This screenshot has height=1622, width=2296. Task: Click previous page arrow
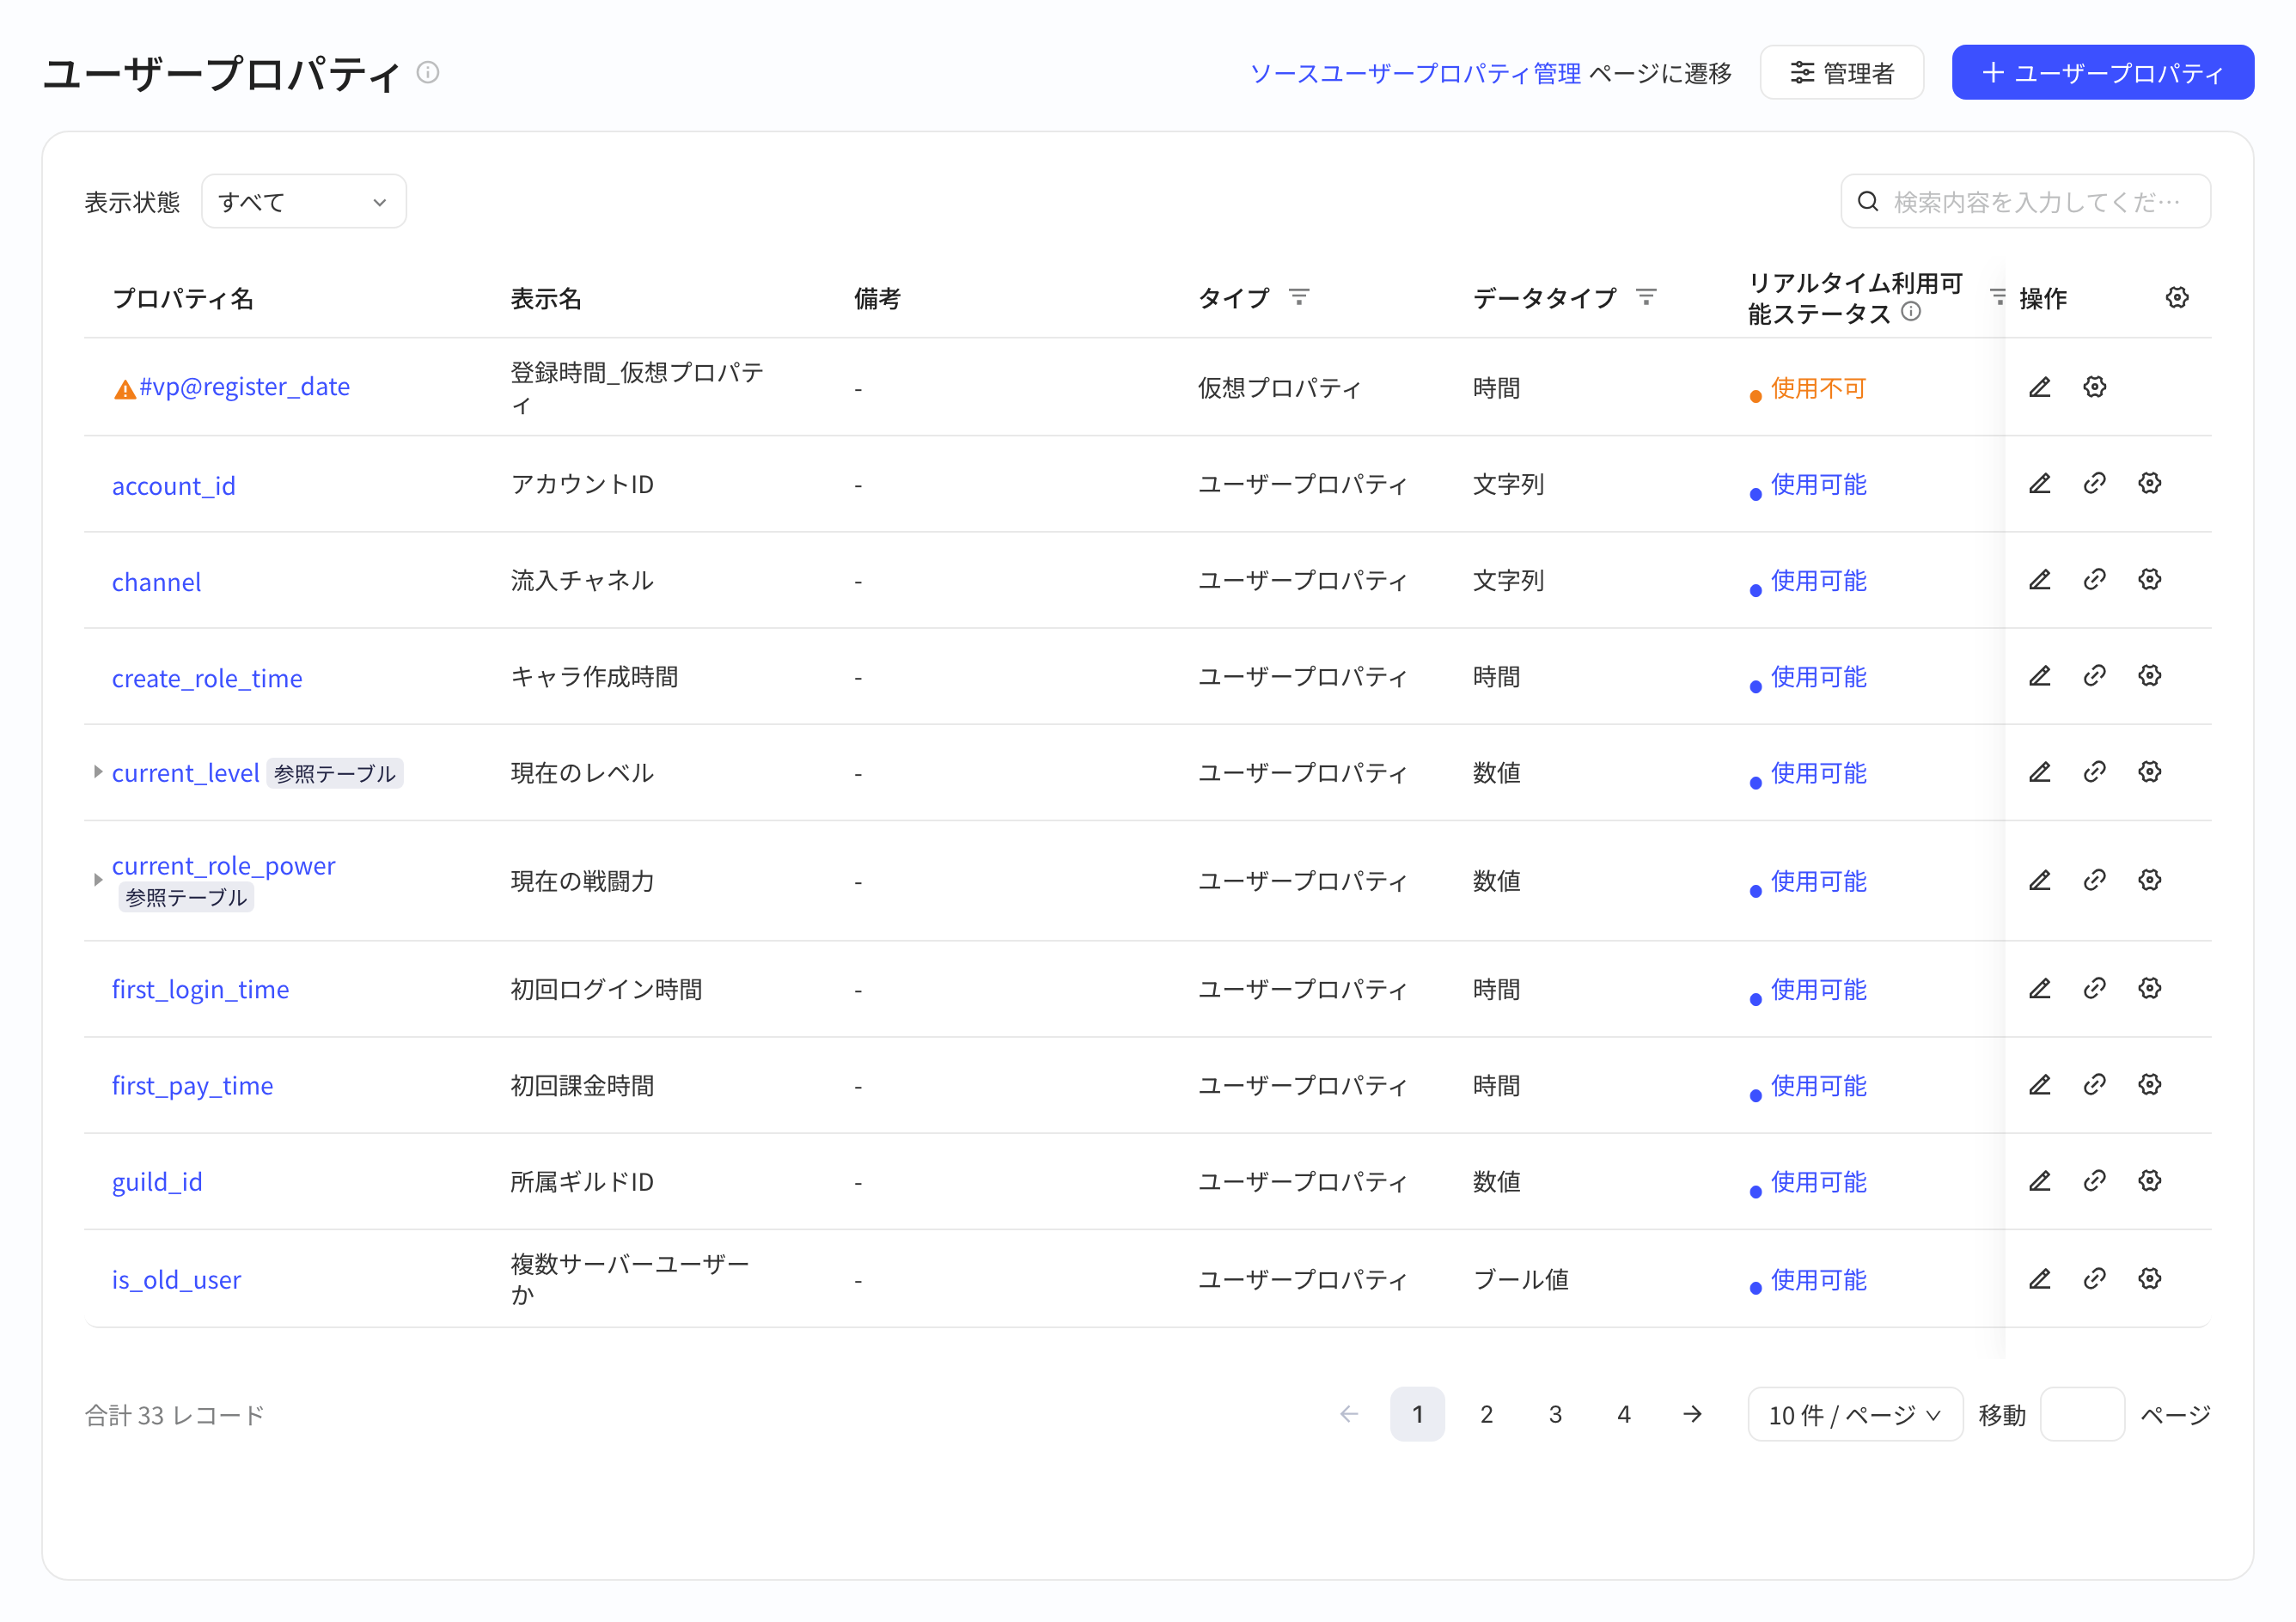[x=1348, y=1414]
